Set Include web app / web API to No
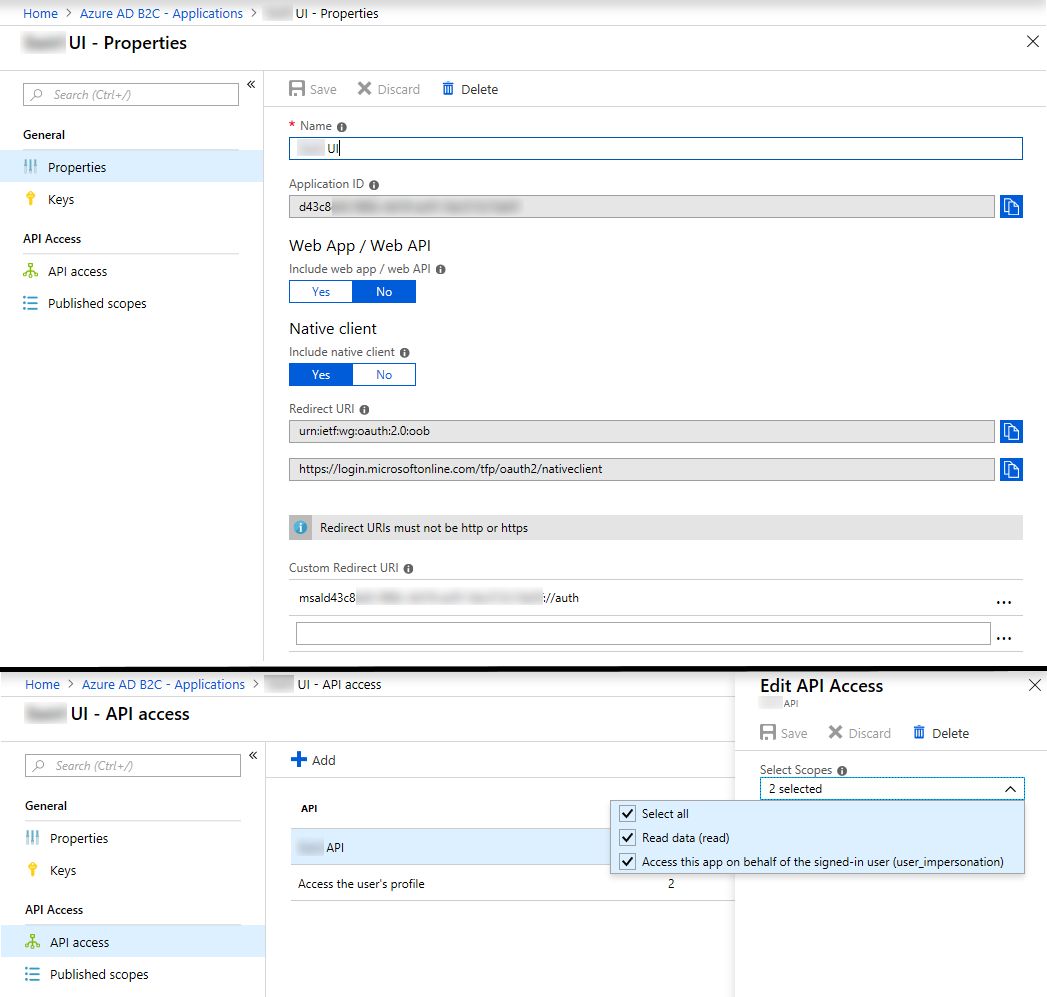Viewport: 1047px width, 997px height. point(384,292)
